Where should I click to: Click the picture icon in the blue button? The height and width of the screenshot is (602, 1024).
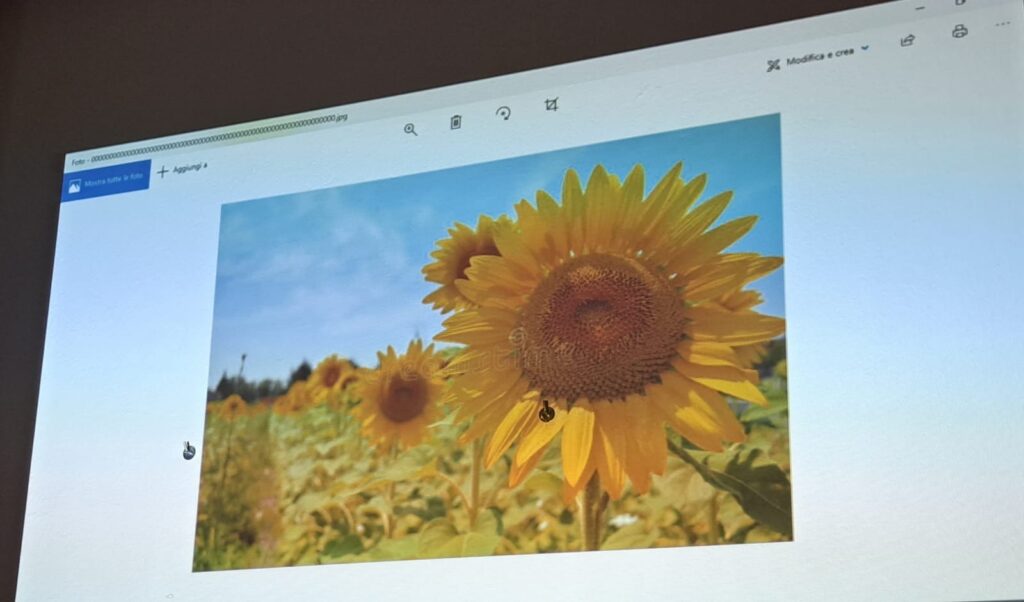pos(74,186)
